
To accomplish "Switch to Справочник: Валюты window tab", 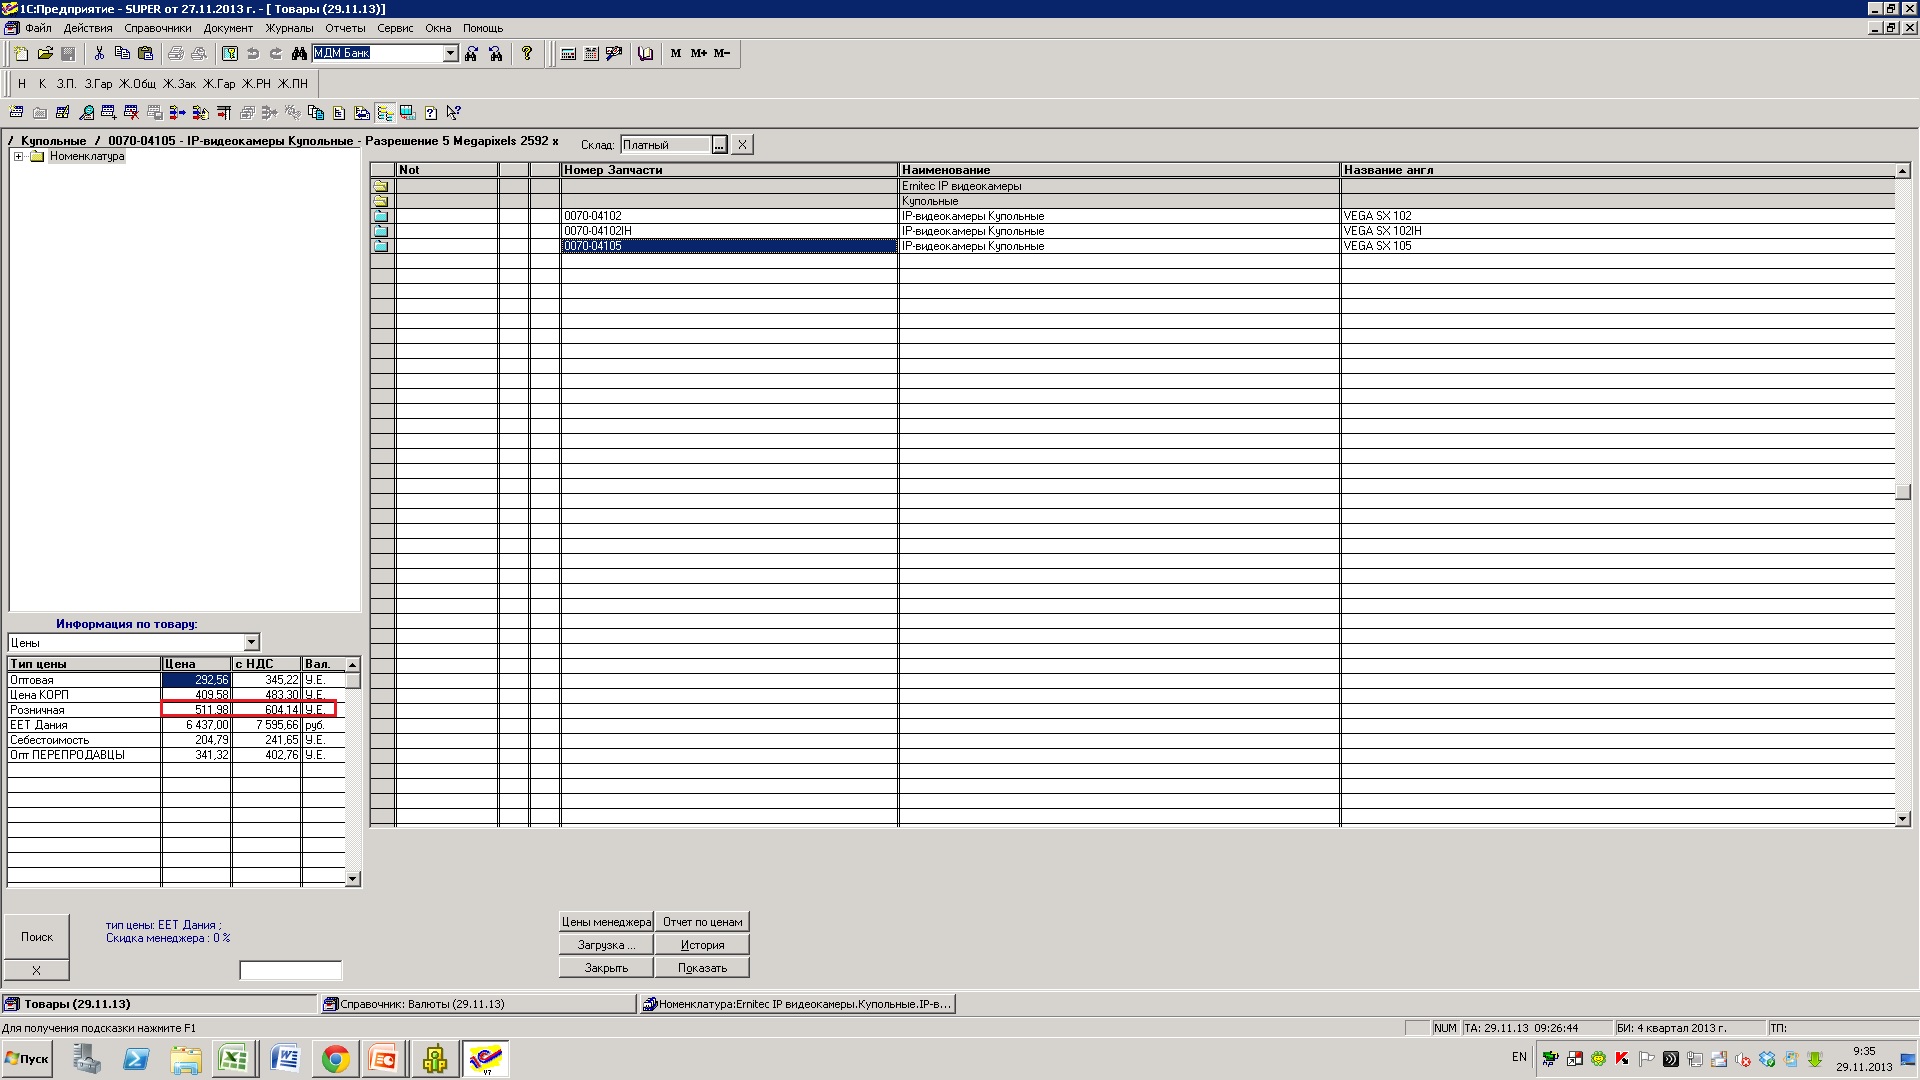I will click(x=478, y=1004).
